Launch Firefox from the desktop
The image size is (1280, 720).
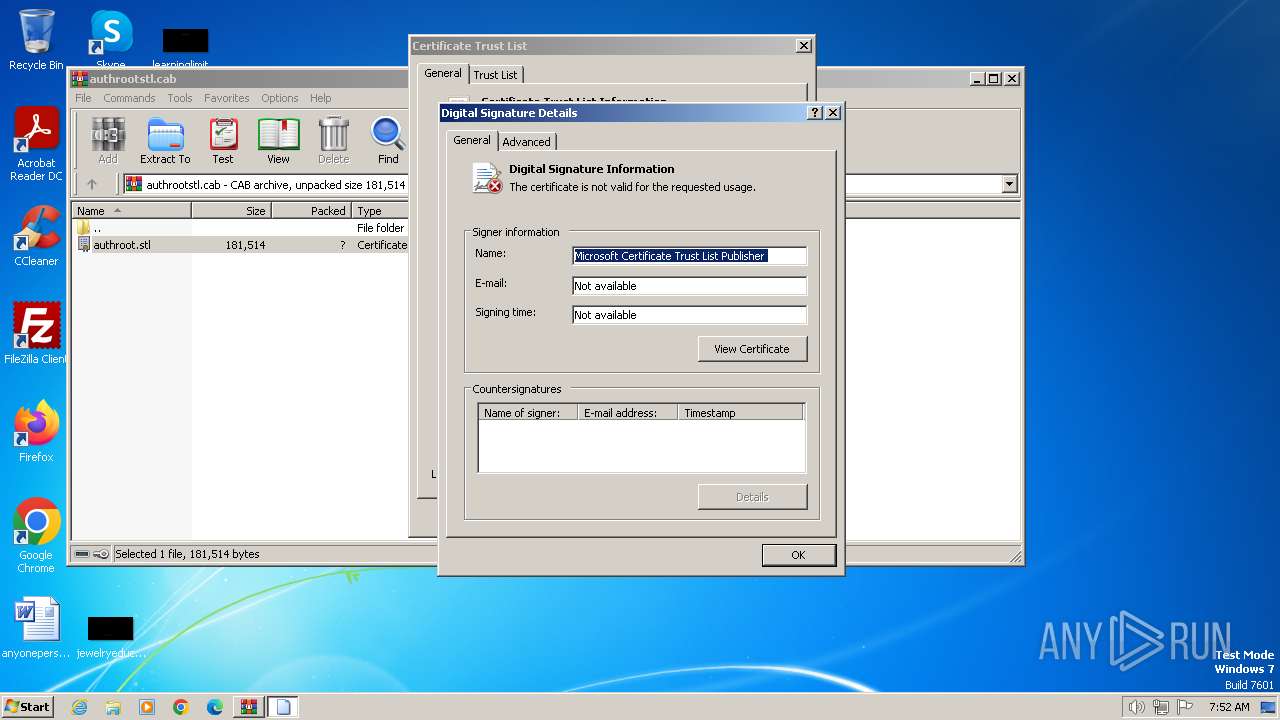point(36,431)
